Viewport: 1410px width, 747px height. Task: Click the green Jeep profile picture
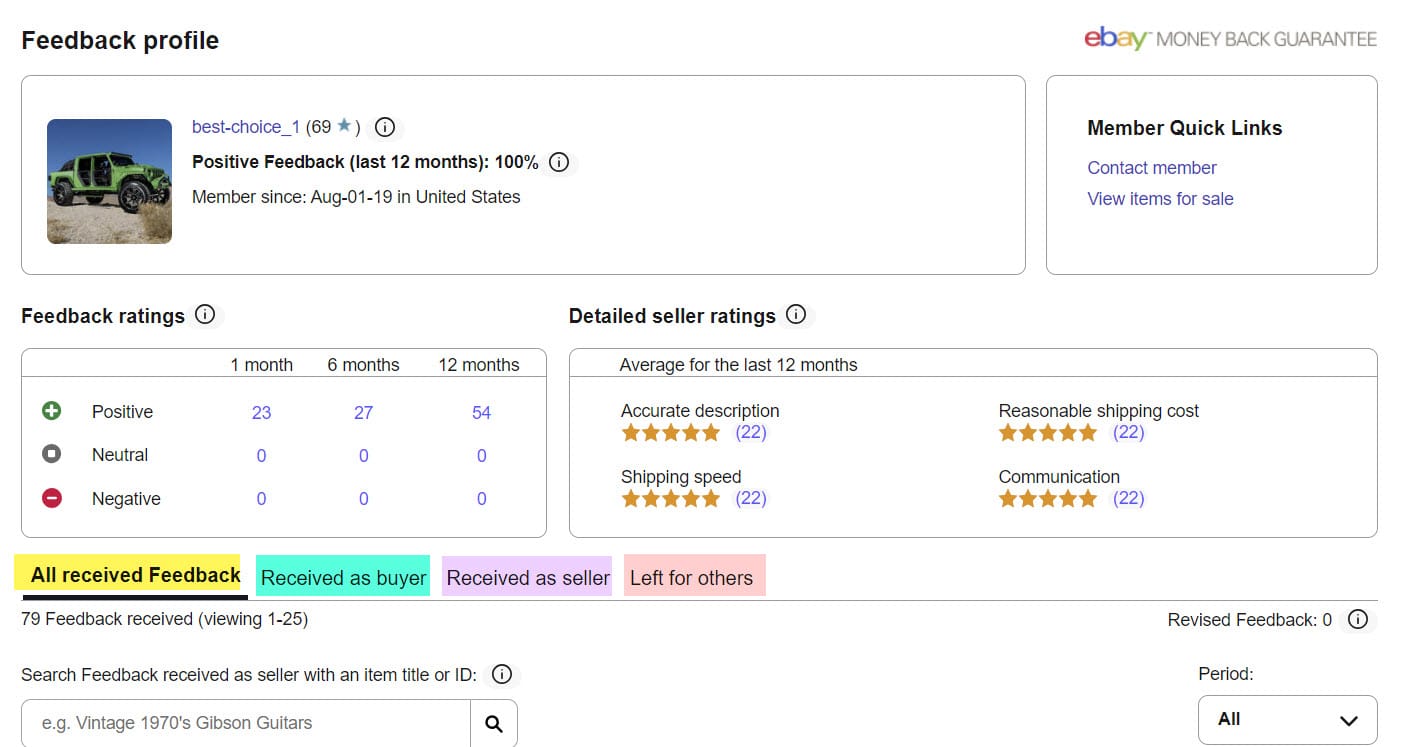click(x=109, y=181)
